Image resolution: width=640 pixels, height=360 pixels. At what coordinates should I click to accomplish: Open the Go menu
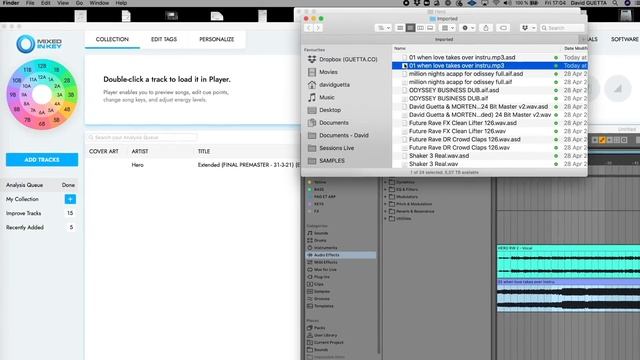[x=79, y=3]
